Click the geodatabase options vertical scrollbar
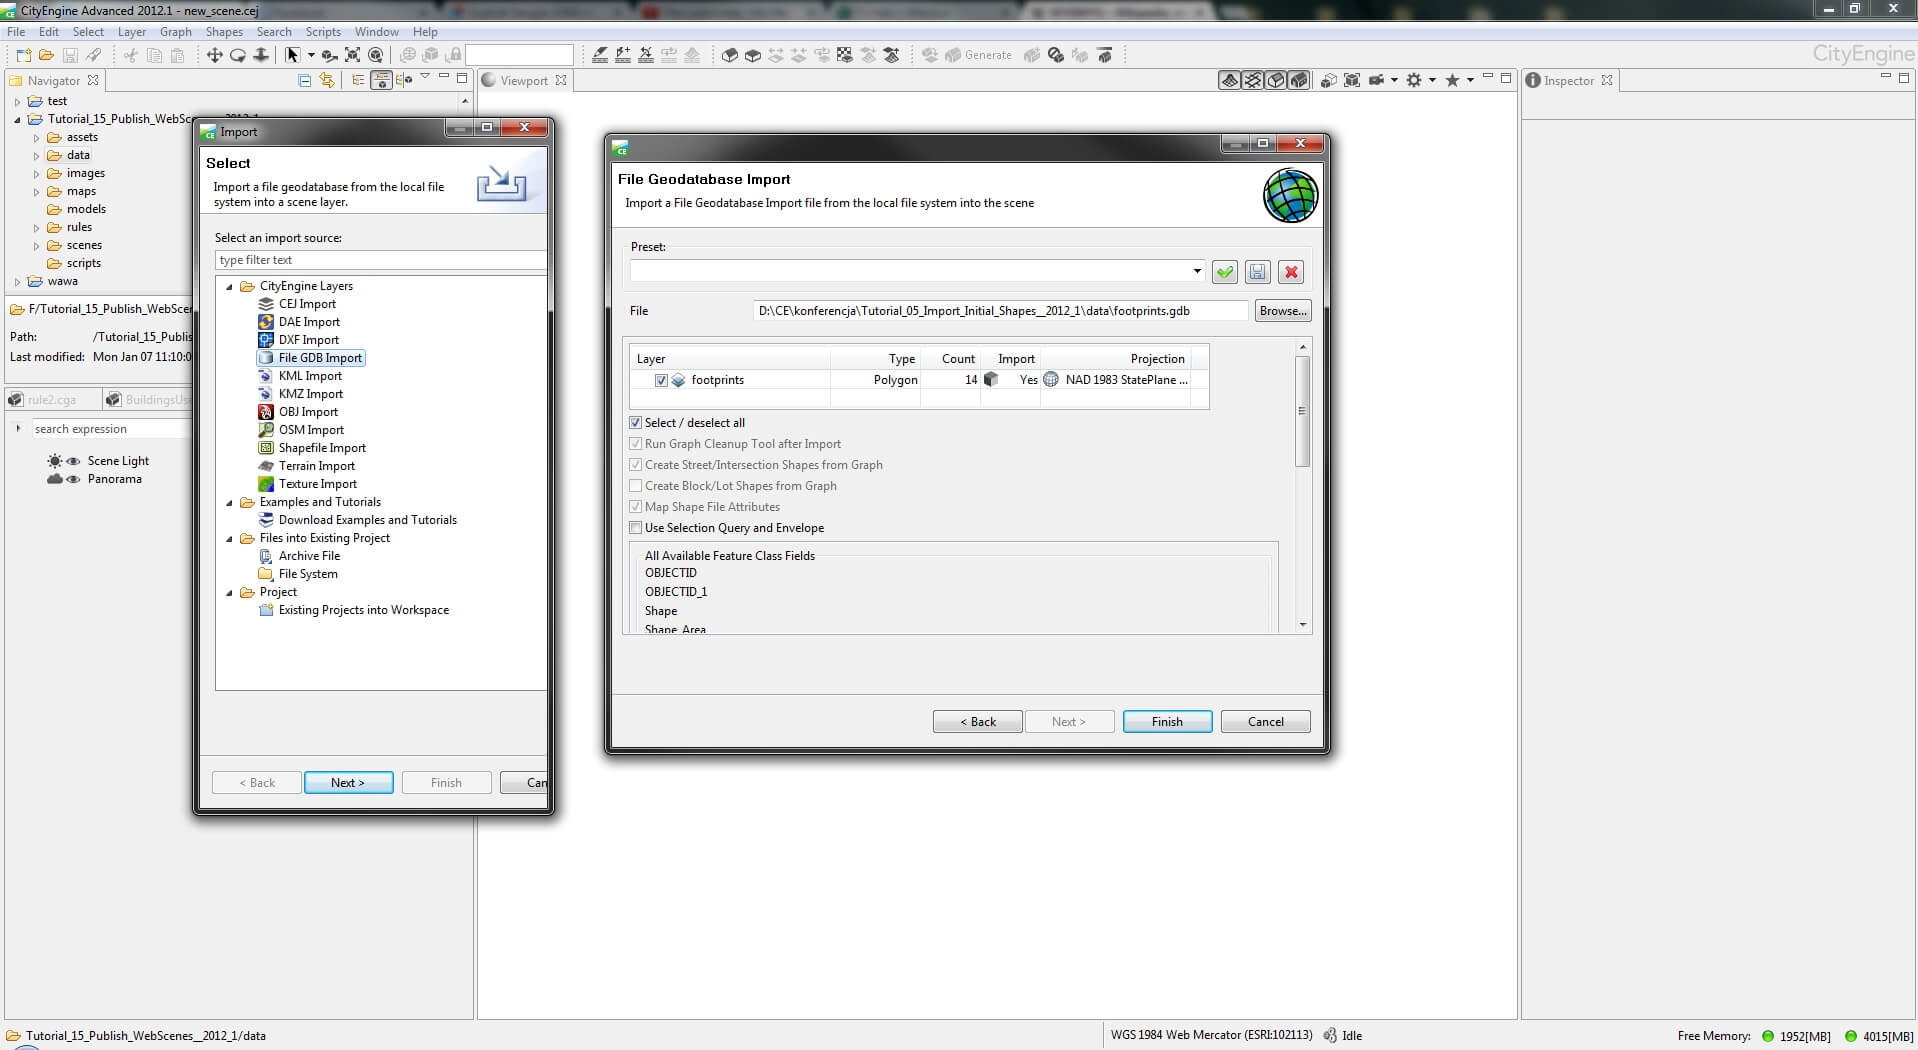Screen dimensions: 1918x1050 [x=1302, y=410]
